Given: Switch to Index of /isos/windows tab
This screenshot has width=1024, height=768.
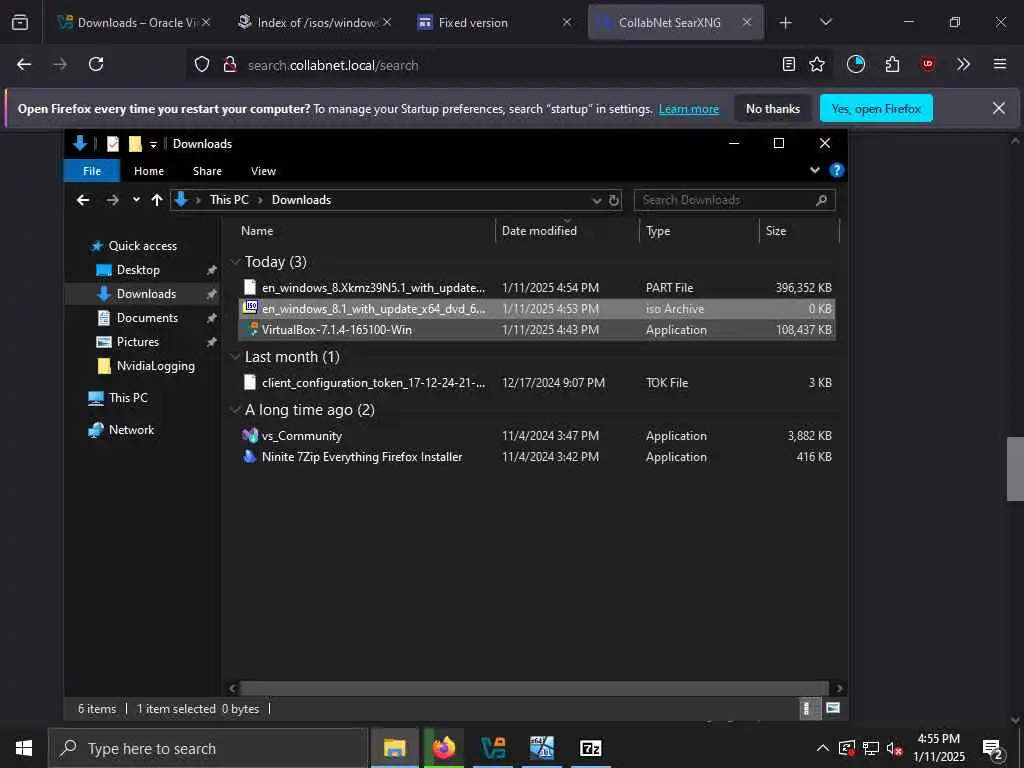Looking at the screenshot, I should click(x=315, y=22).
